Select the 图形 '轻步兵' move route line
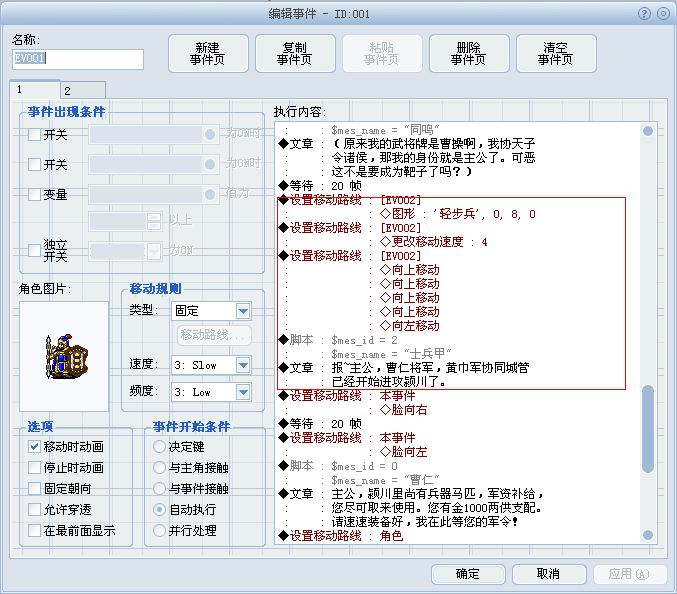Viewport: 677px width, 594px height. coord(458,214)
